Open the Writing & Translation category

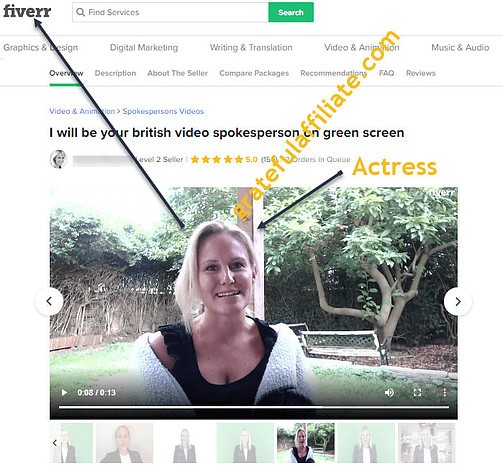251,48
